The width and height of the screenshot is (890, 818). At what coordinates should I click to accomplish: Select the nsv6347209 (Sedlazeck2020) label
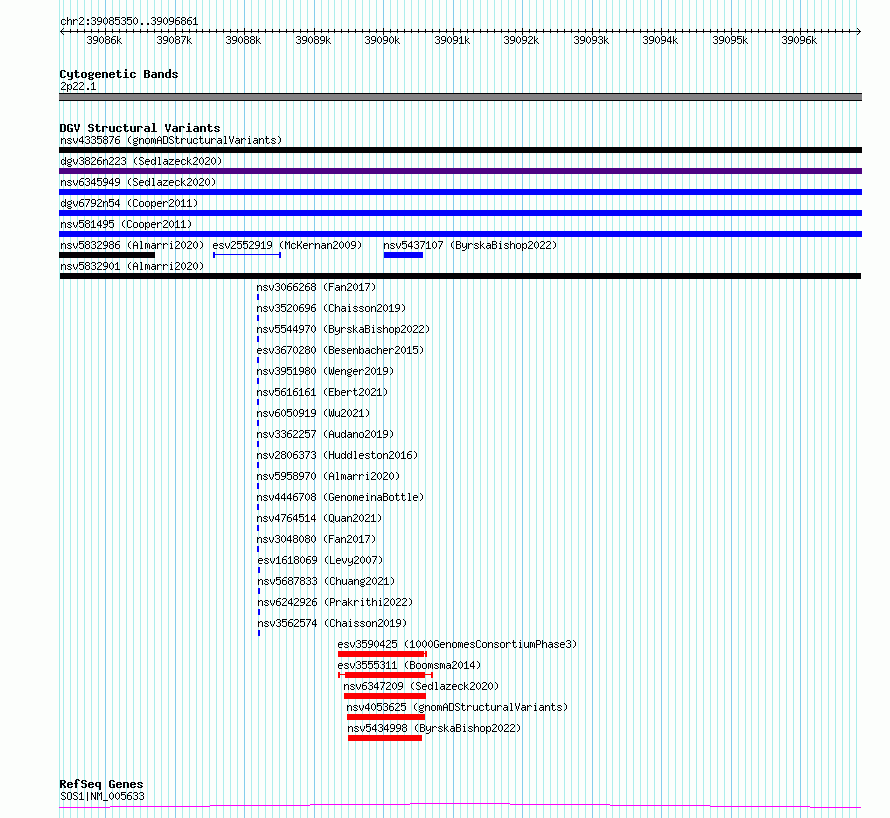pyautogui.click(x=421, y=686)
